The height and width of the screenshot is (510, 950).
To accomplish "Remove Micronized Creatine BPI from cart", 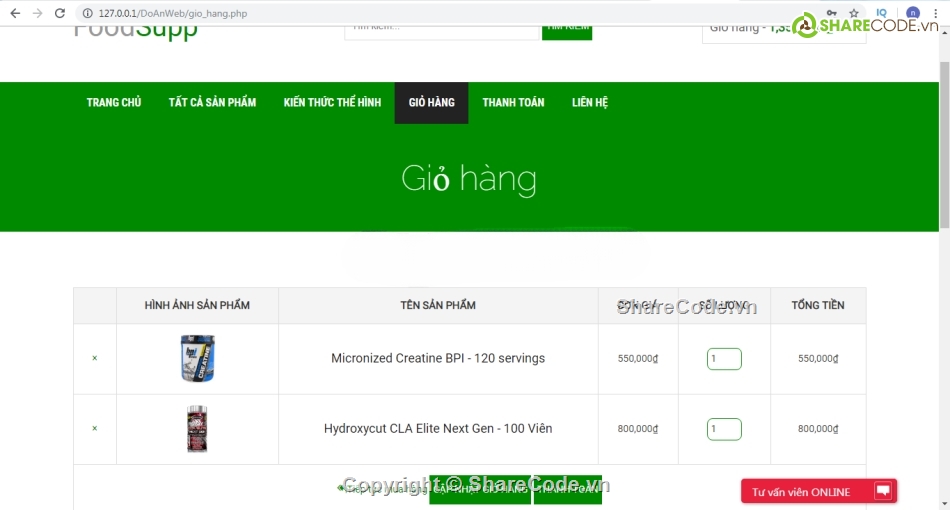I will point(95,358).
